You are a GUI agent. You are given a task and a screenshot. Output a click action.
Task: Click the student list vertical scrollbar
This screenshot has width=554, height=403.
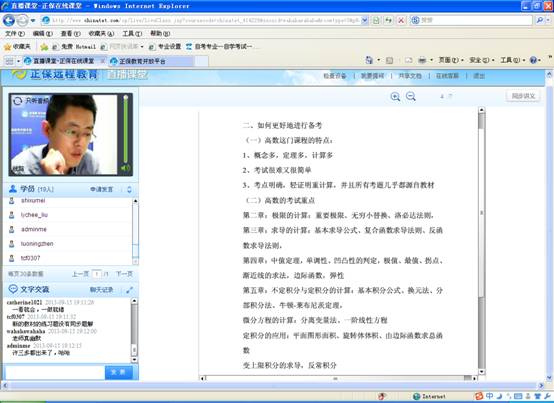click(135, 231)
